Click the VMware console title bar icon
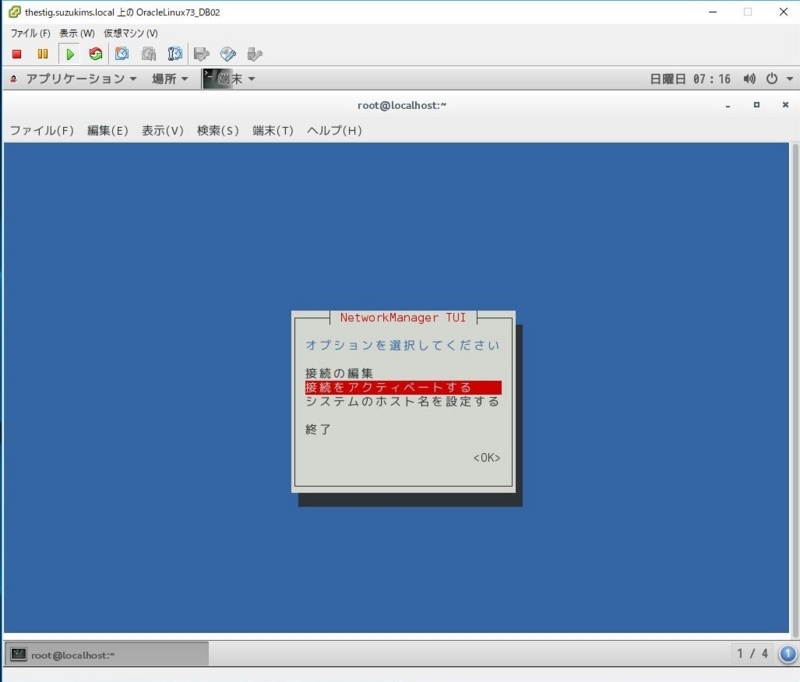800x682 pixels. (15, 12)
